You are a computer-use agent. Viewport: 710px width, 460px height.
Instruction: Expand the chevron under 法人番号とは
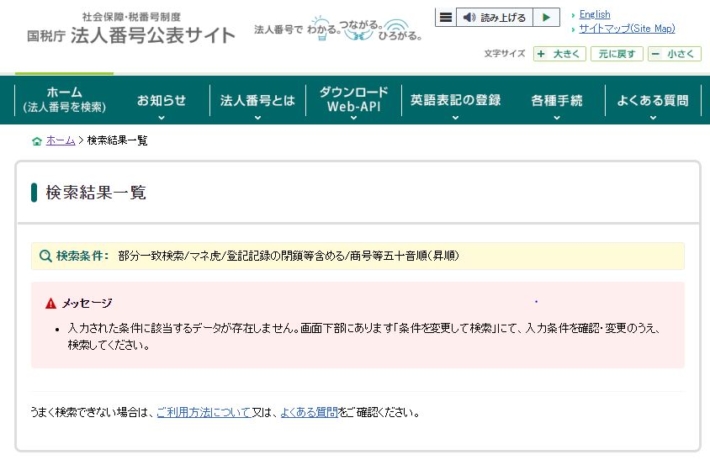pos(258,118)
